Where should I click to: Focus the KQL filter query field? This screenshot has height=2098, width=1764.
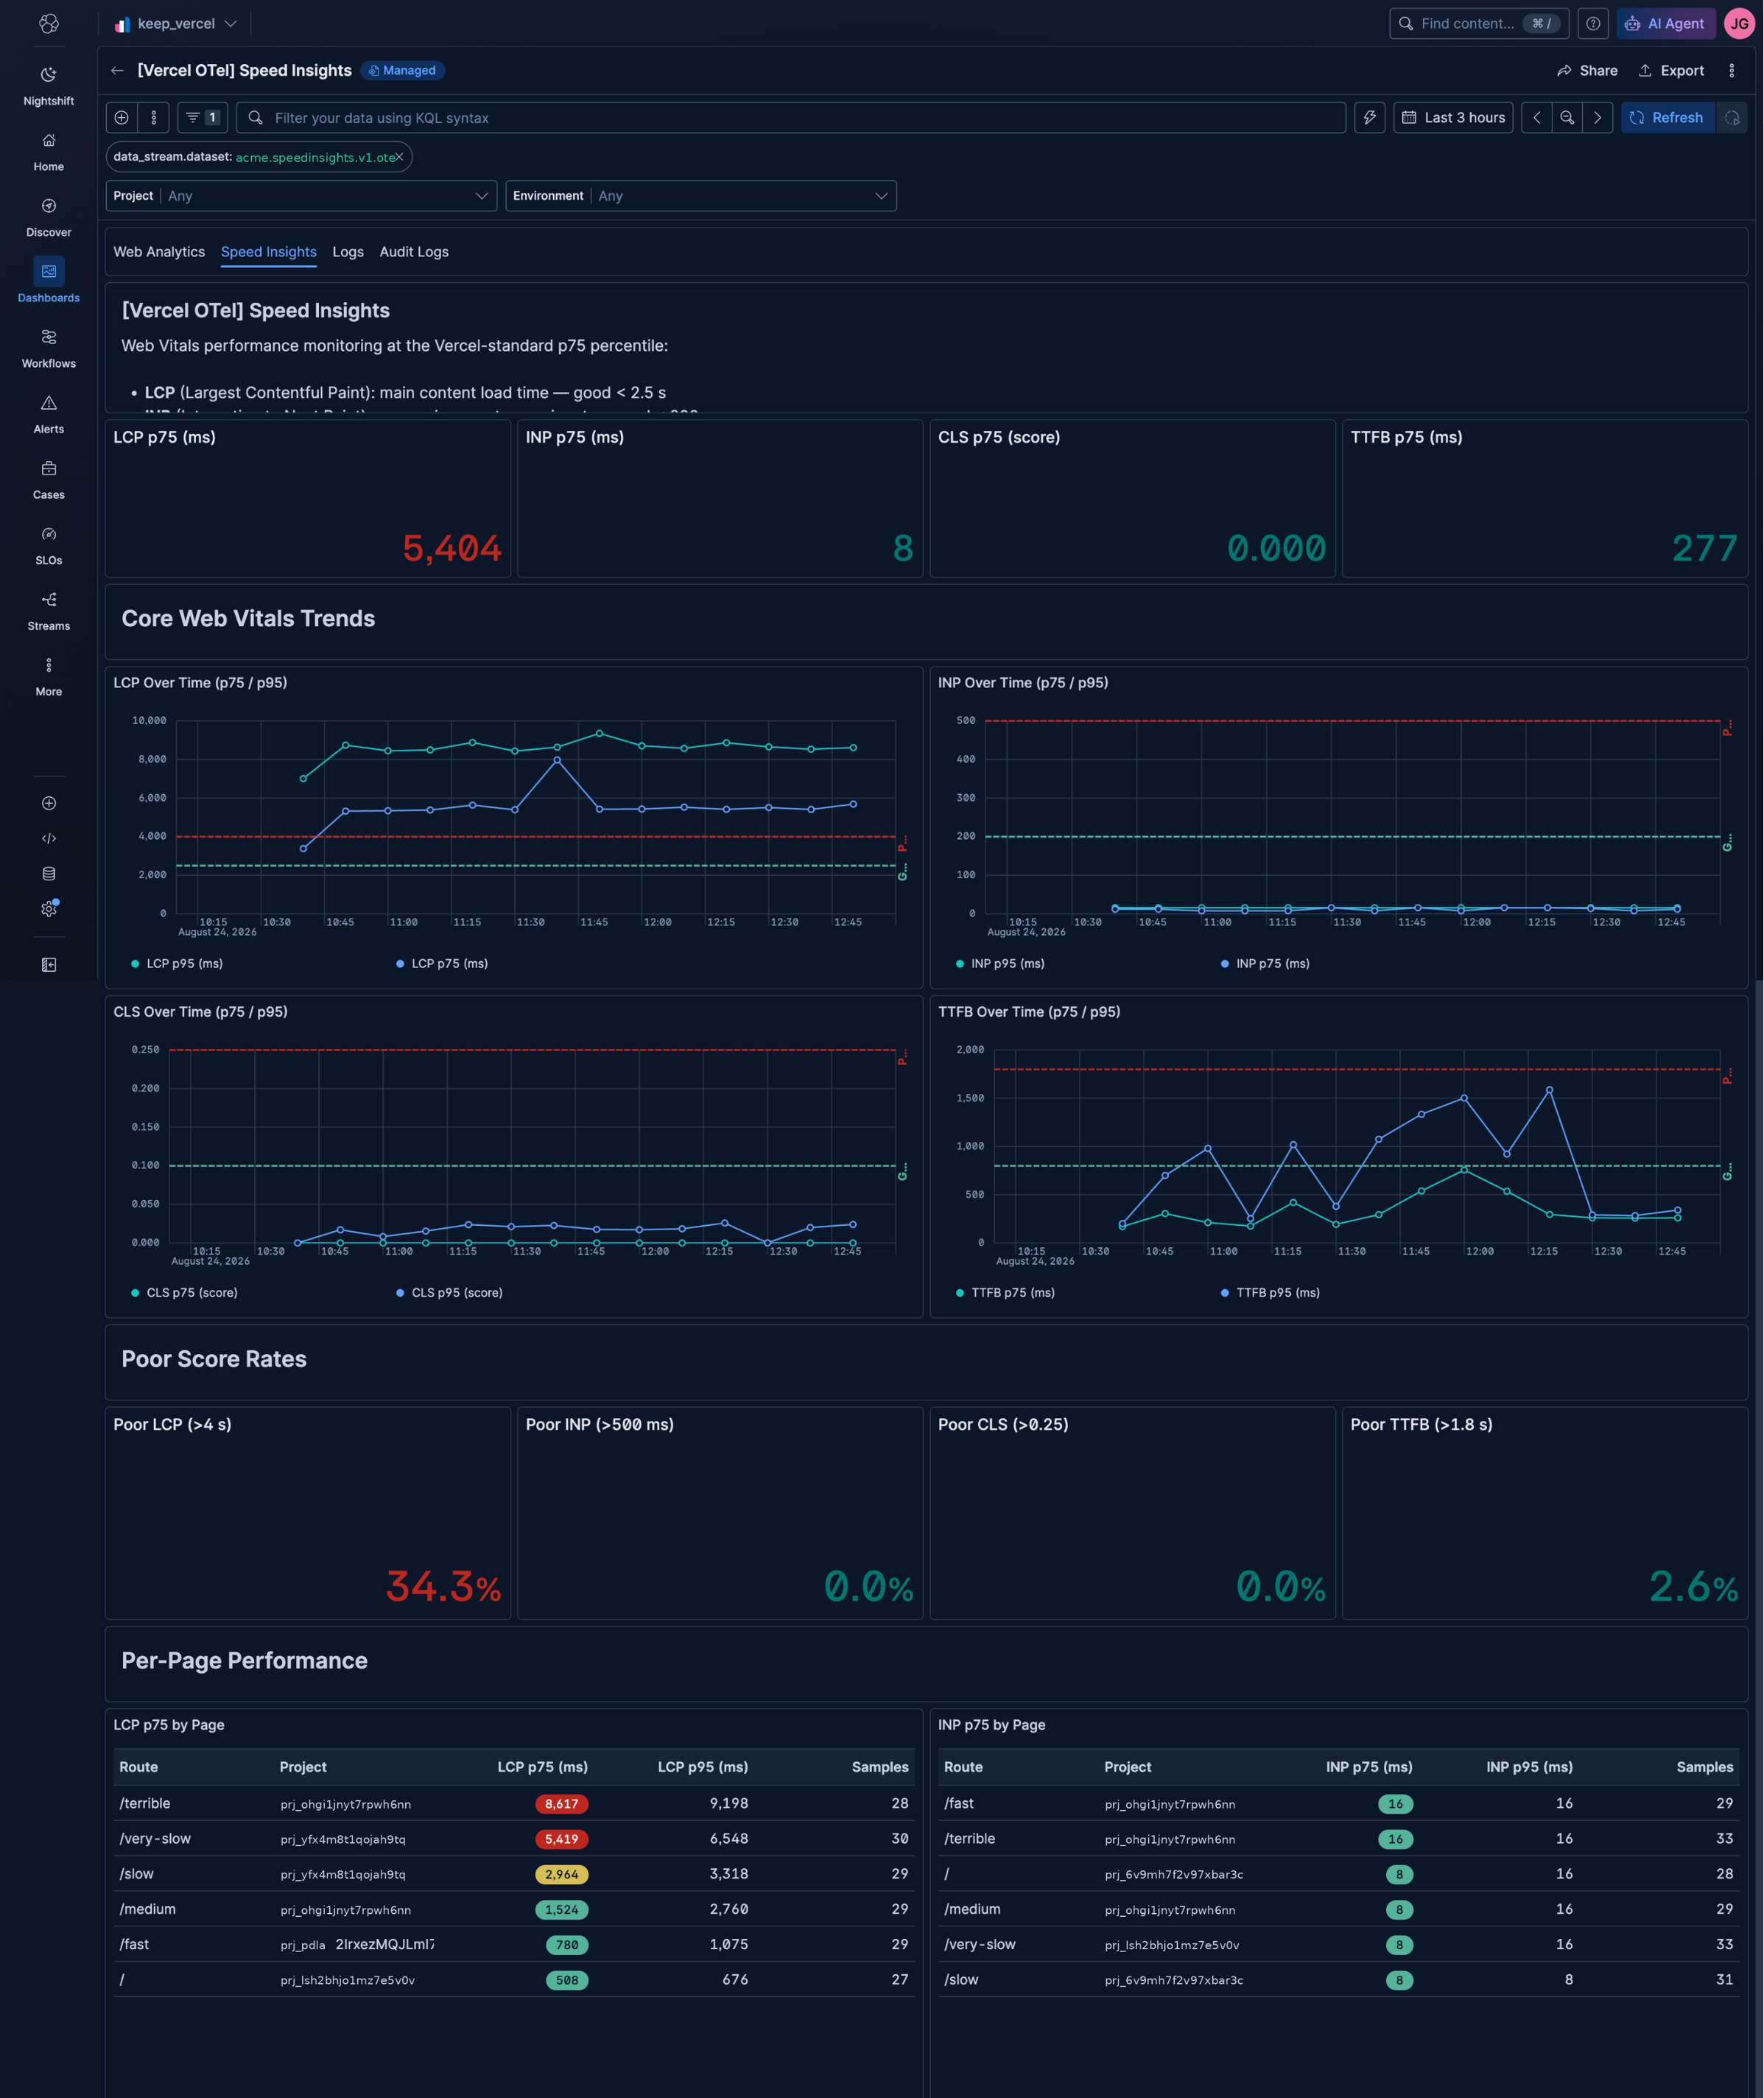coord(791,117)
